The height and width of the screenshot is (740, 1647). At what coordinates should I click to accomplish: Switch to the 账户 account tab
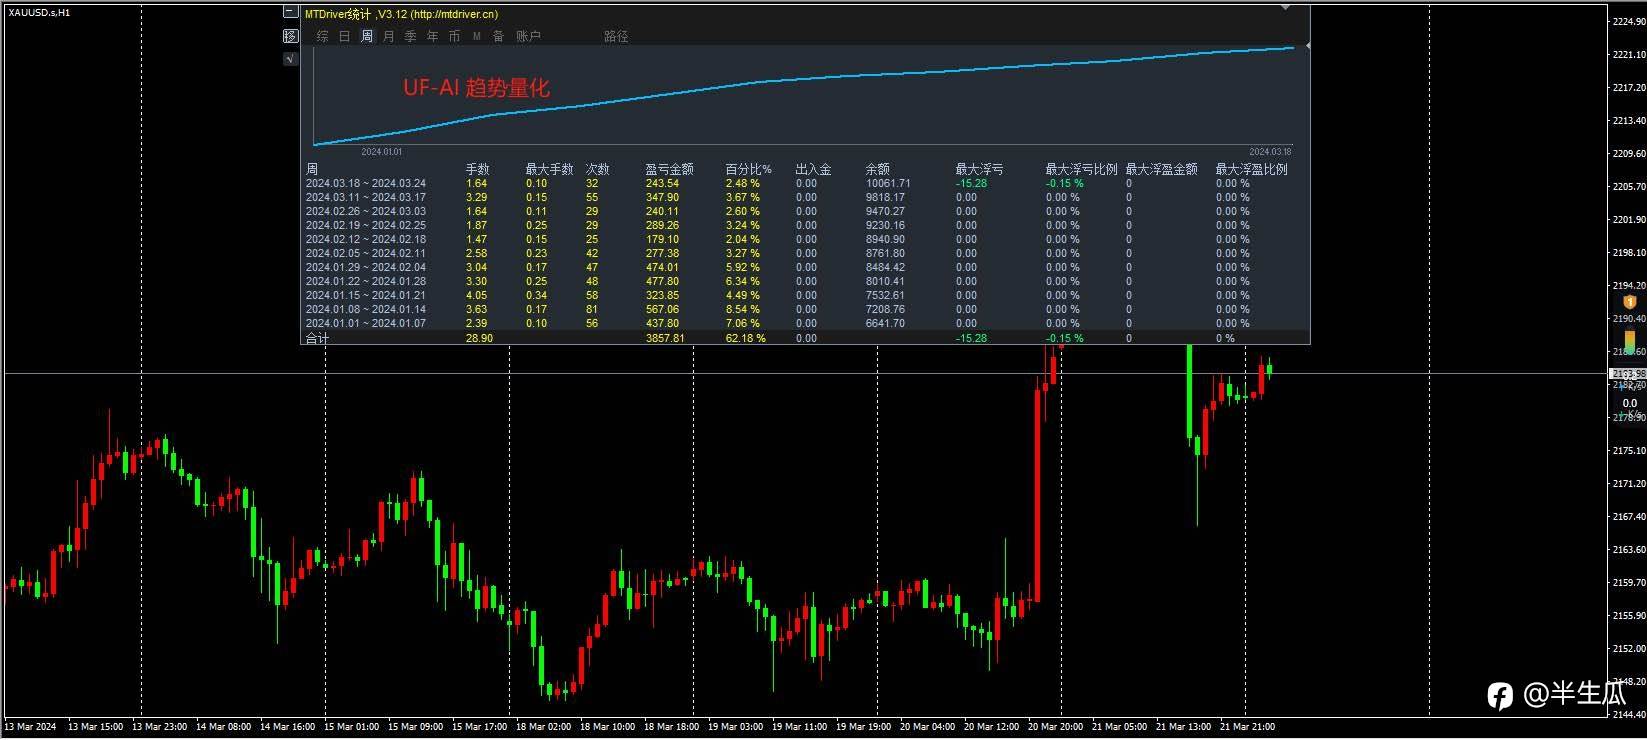pyautogui.click(x=528, y=36)
